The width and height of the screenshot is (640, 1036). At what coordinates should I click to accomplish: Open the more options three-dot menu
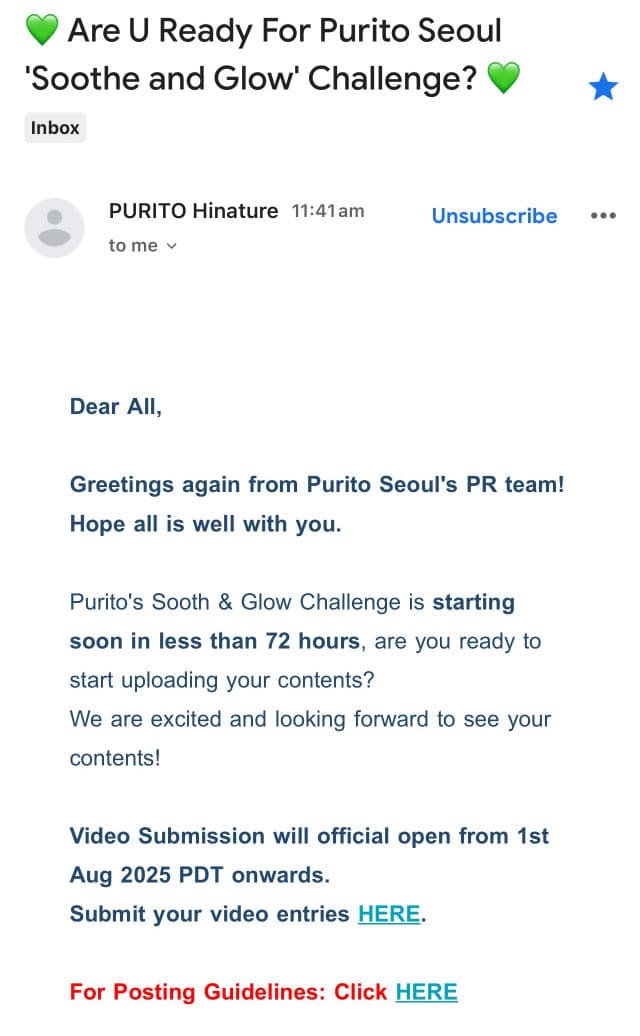coord(603,215)
